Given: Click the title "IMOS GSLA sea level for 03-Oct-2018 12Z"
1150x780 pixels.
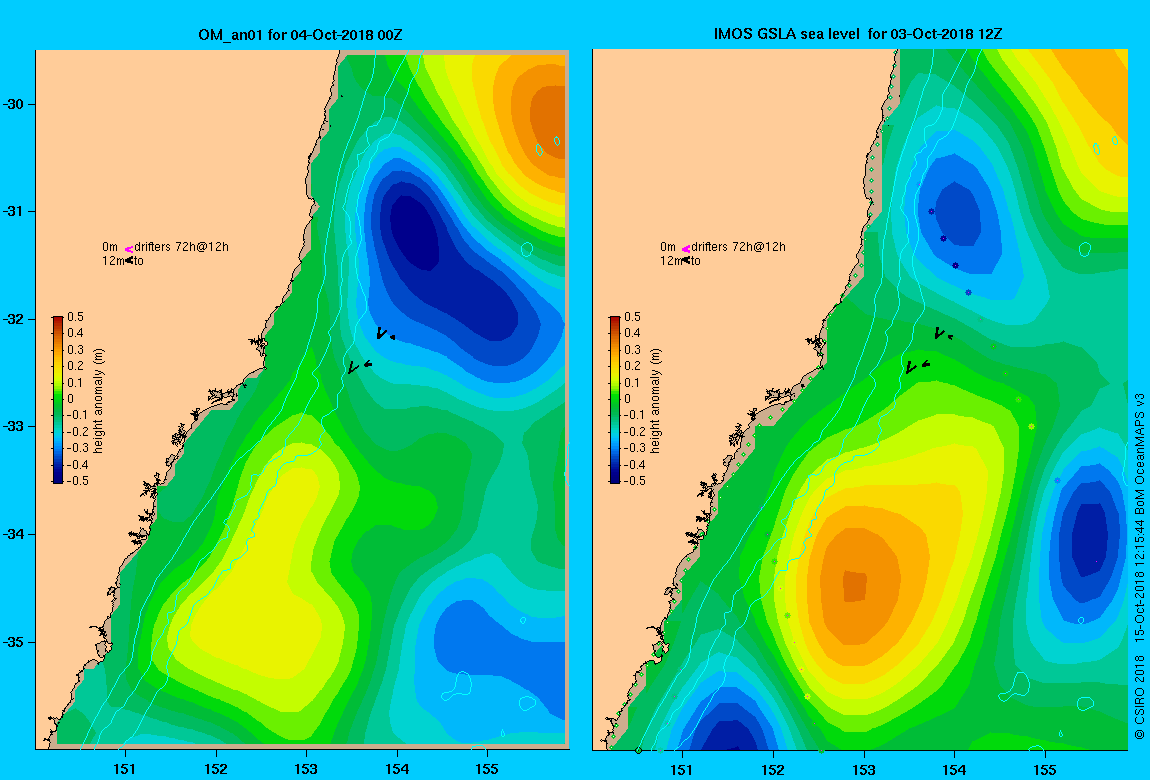Looking at the screenshot, I should click(858, 34).
